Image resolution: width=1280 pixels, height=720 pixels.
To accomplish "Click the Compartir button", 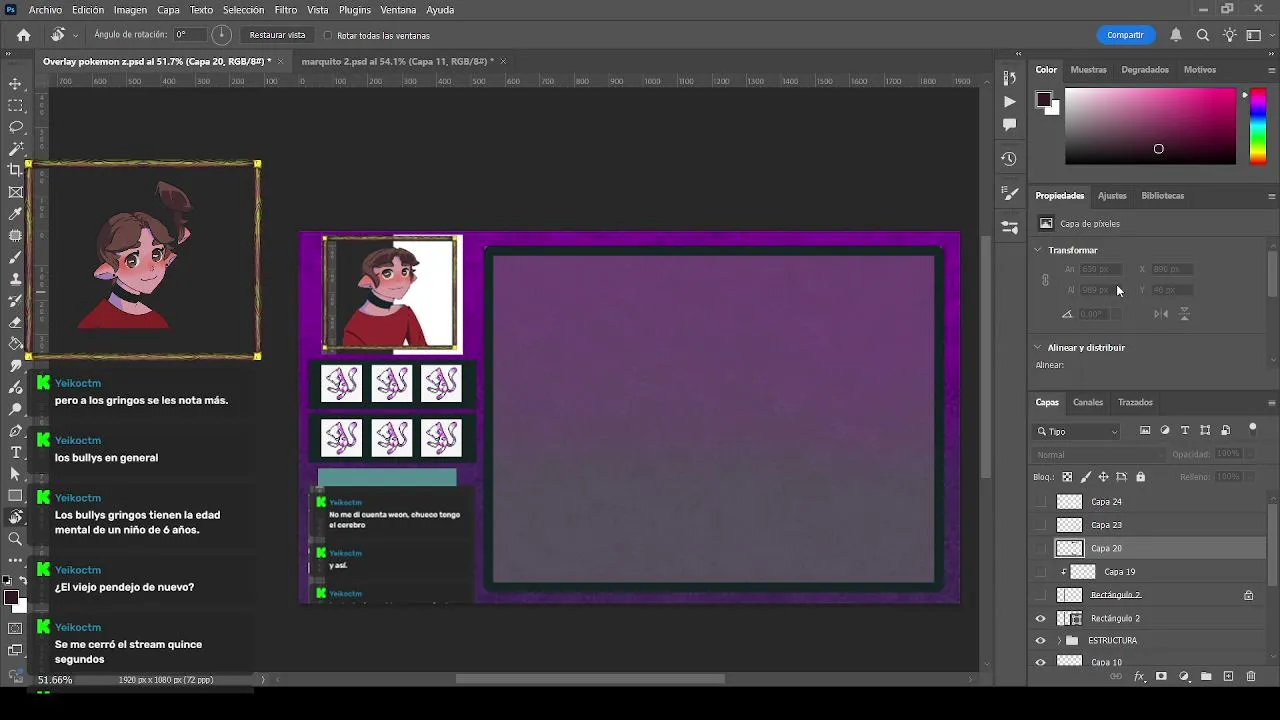I will (1125, 35).
